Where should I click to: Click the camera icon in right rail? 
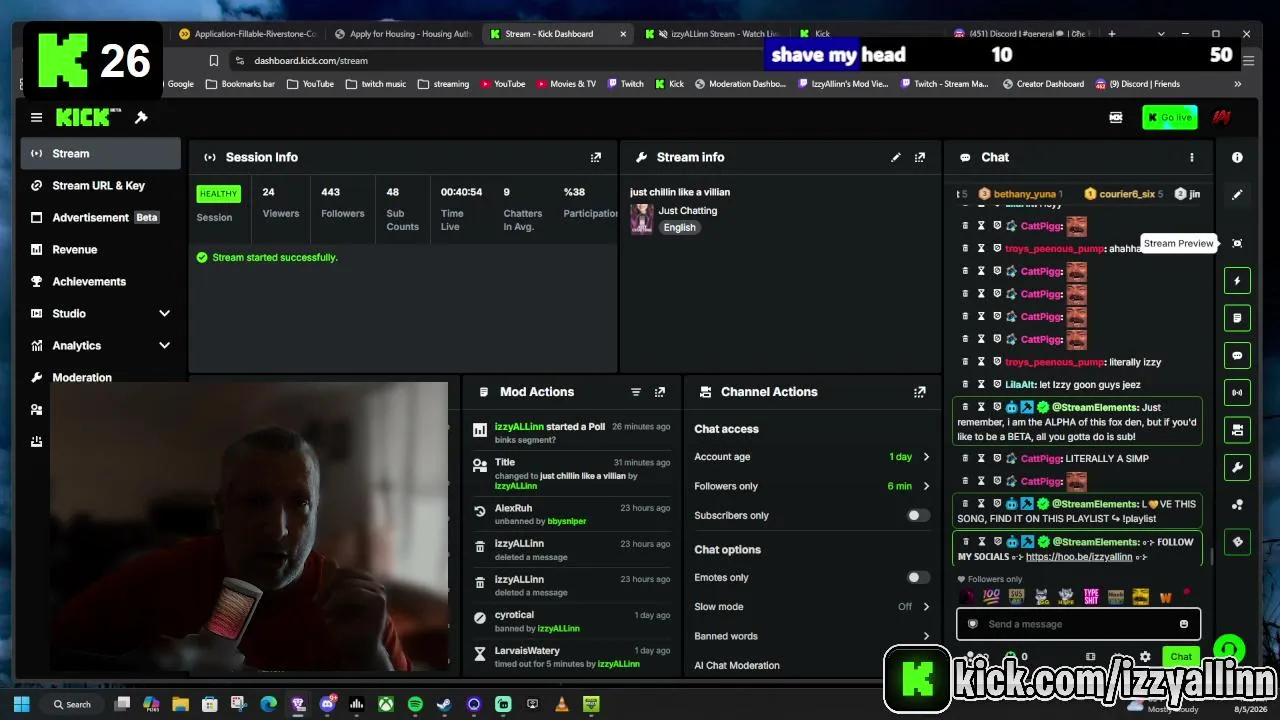[1237, 430]
